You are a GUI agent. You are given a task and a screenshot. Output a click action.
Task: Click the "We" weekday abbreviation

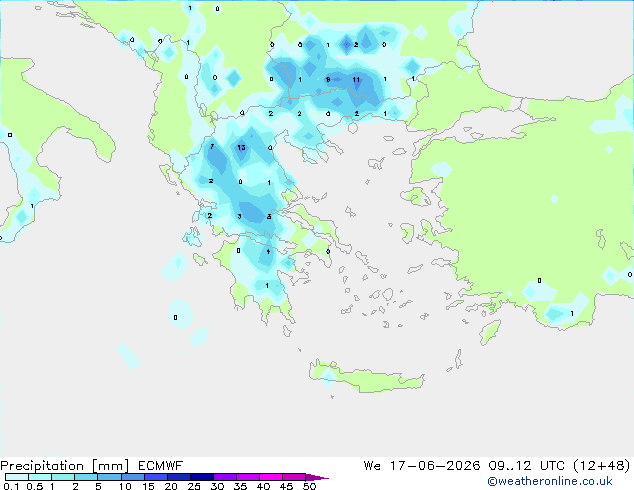(x=372, y=466)
